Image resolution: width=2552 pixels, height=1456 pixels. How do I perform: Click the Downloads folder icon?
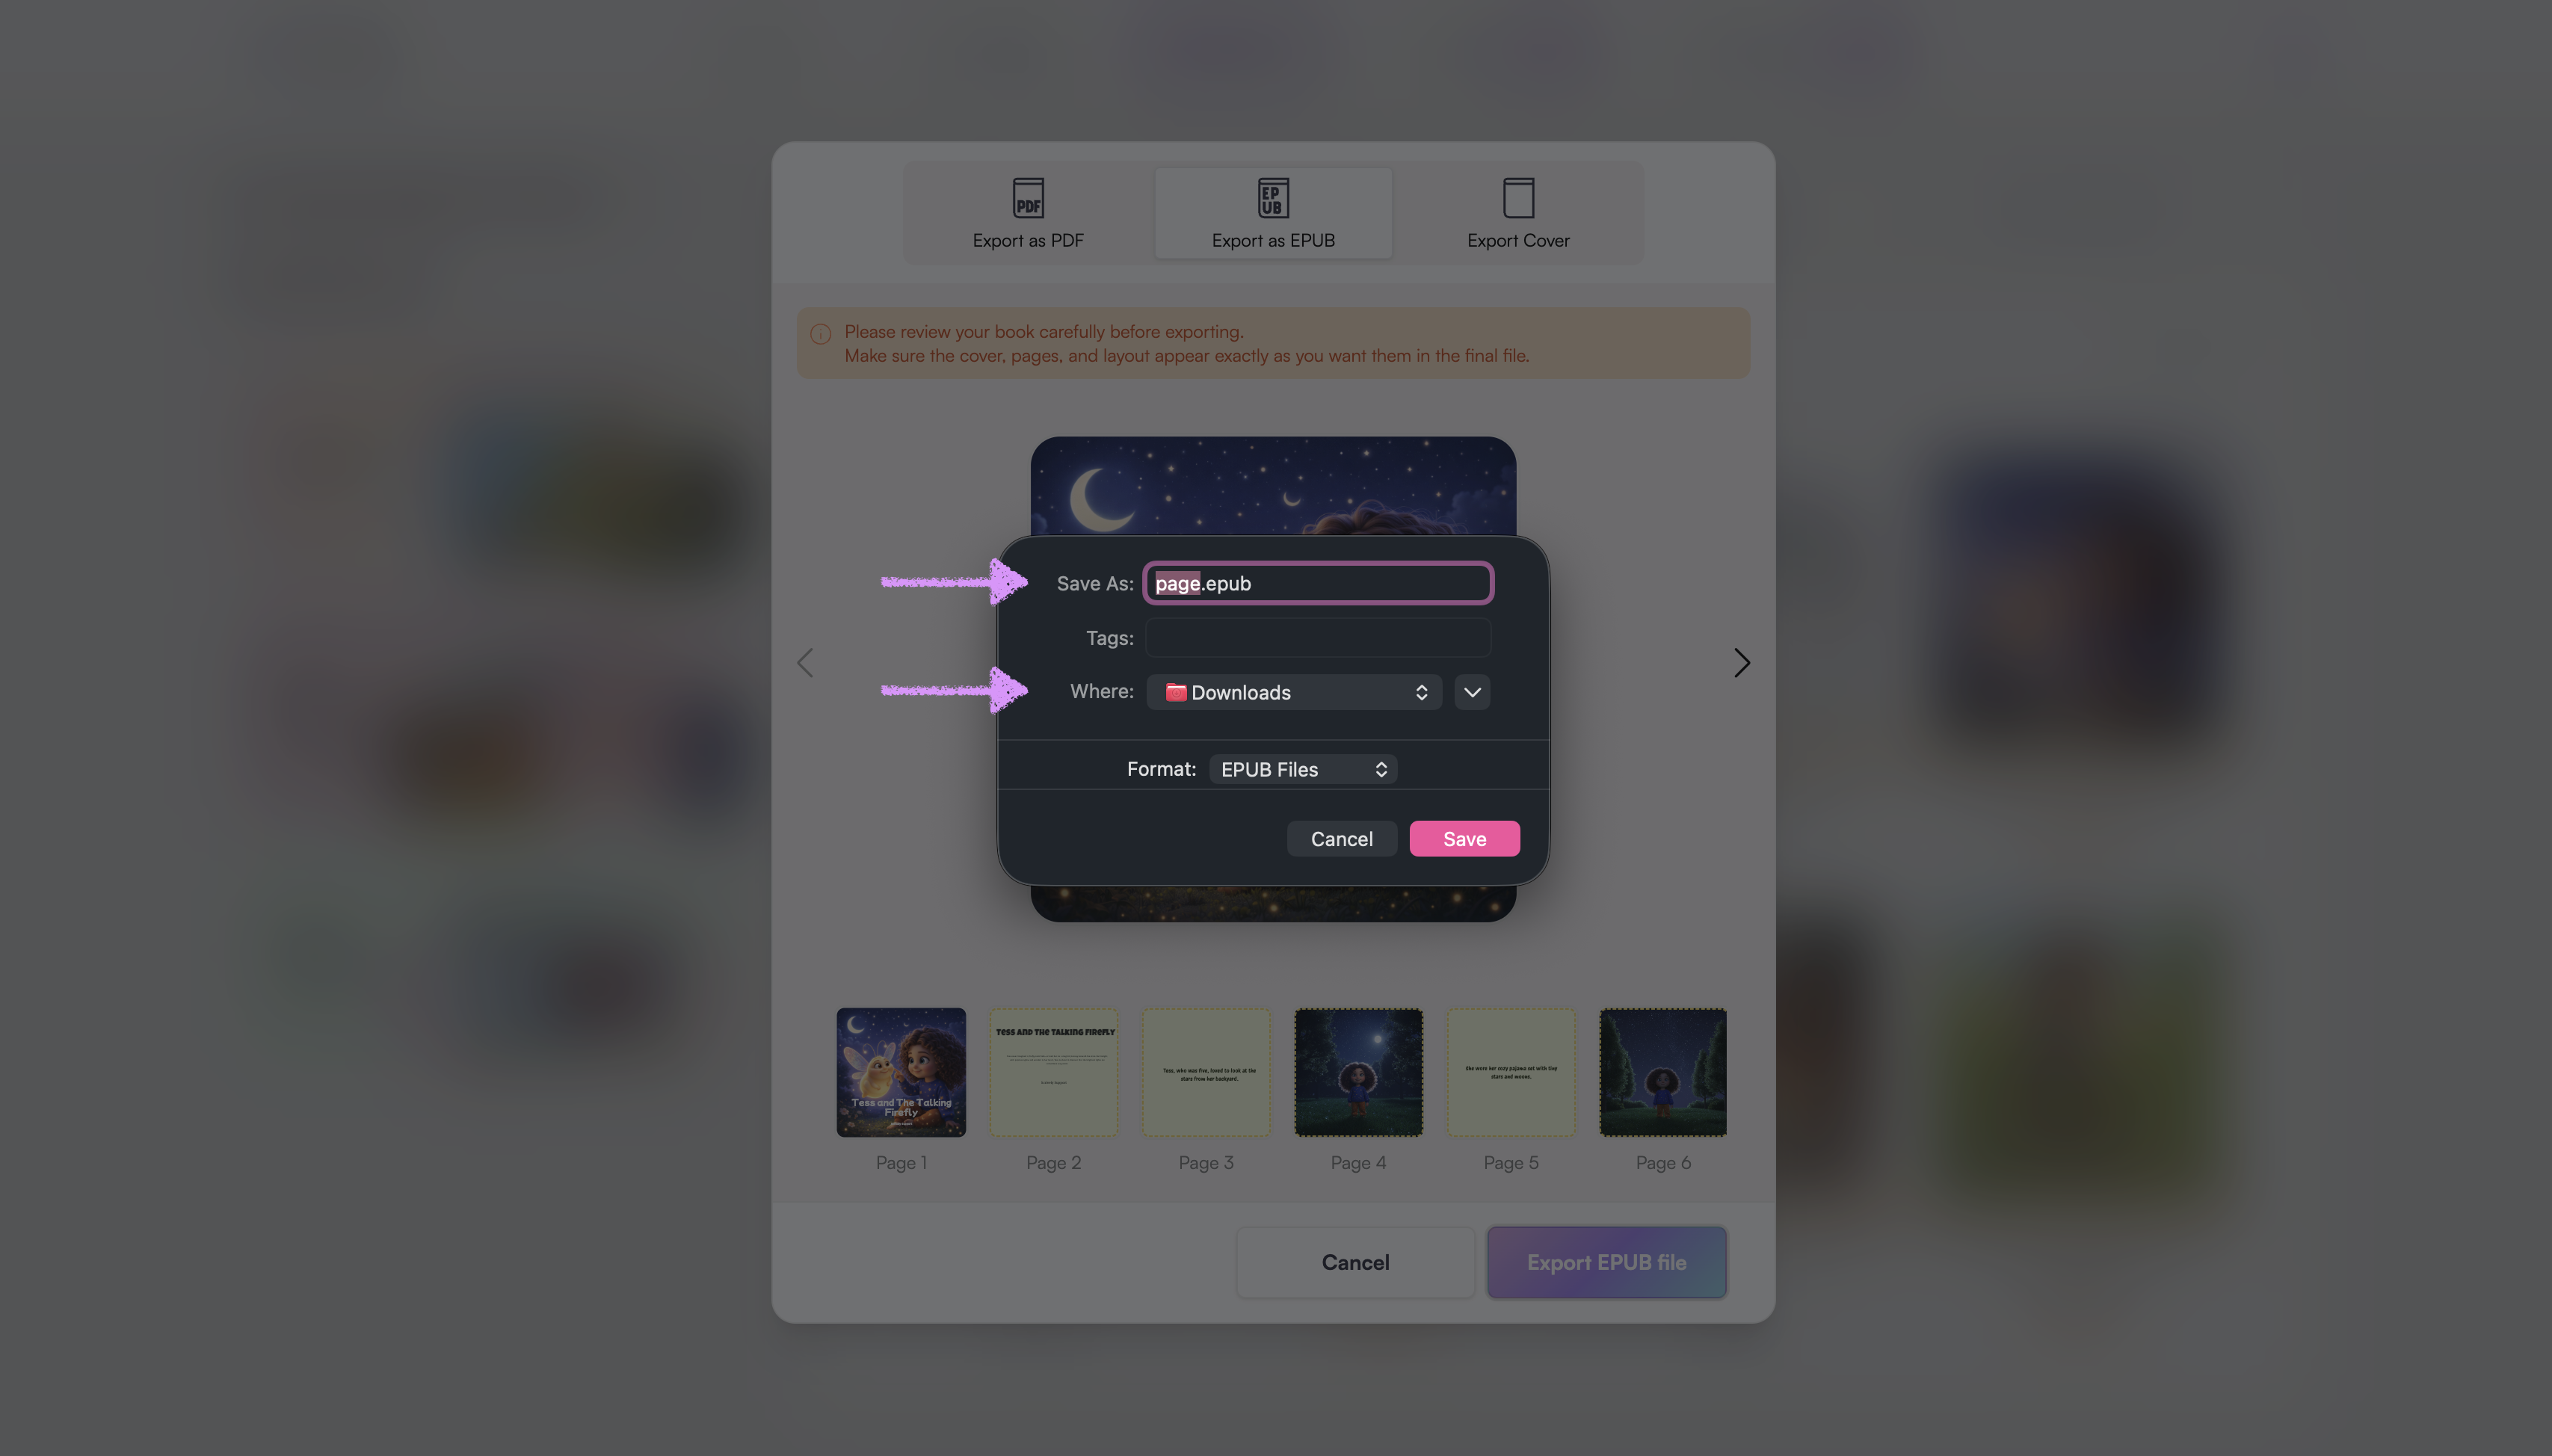point(1176,692)
